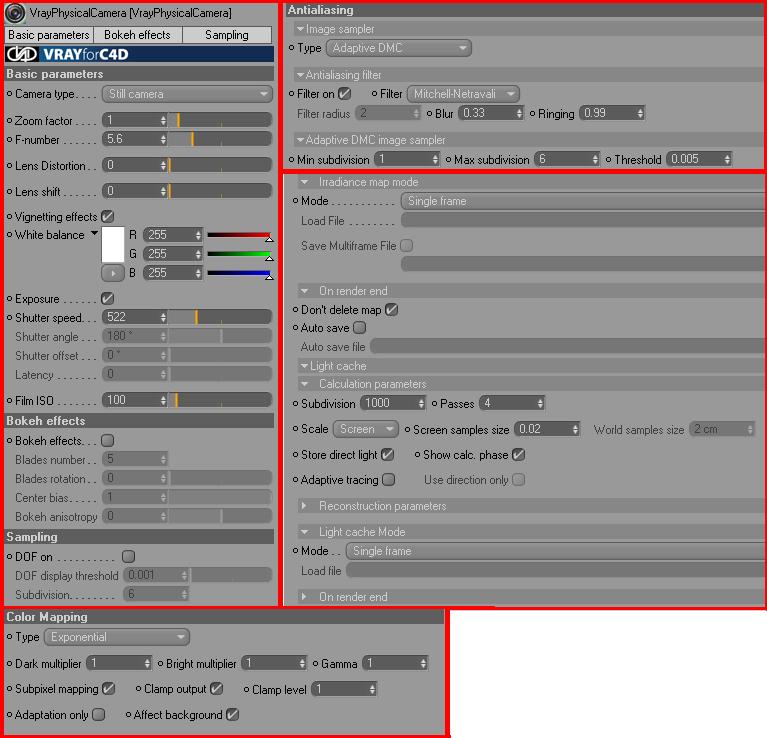Collapse the Irradiance map mode arrow
The image size is (767, 738).
(x=305, y=182)
